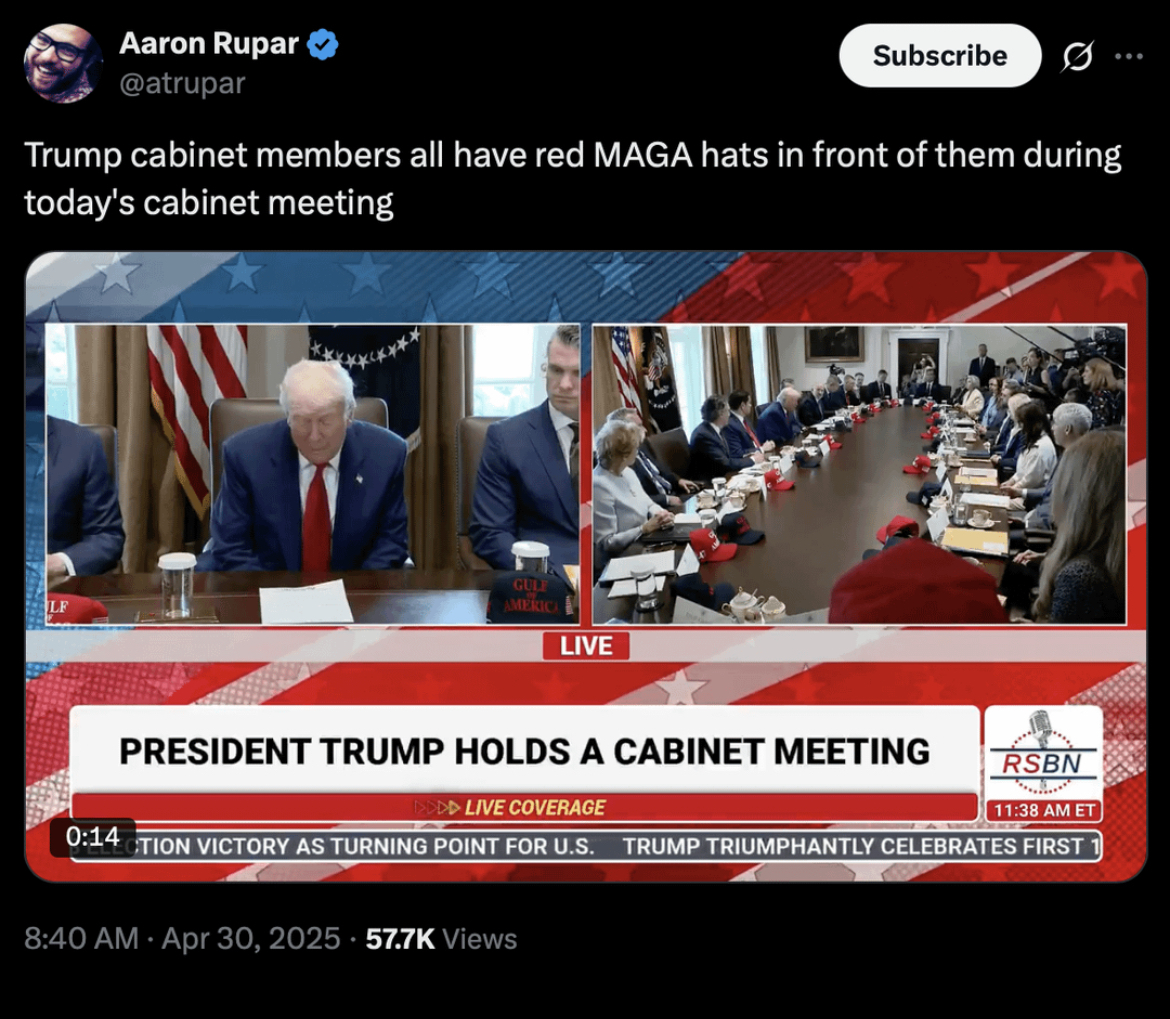Click the scrolling news ticker text
The width and height of the screenshot is (1170, 1019).
[x=586, y=847]
